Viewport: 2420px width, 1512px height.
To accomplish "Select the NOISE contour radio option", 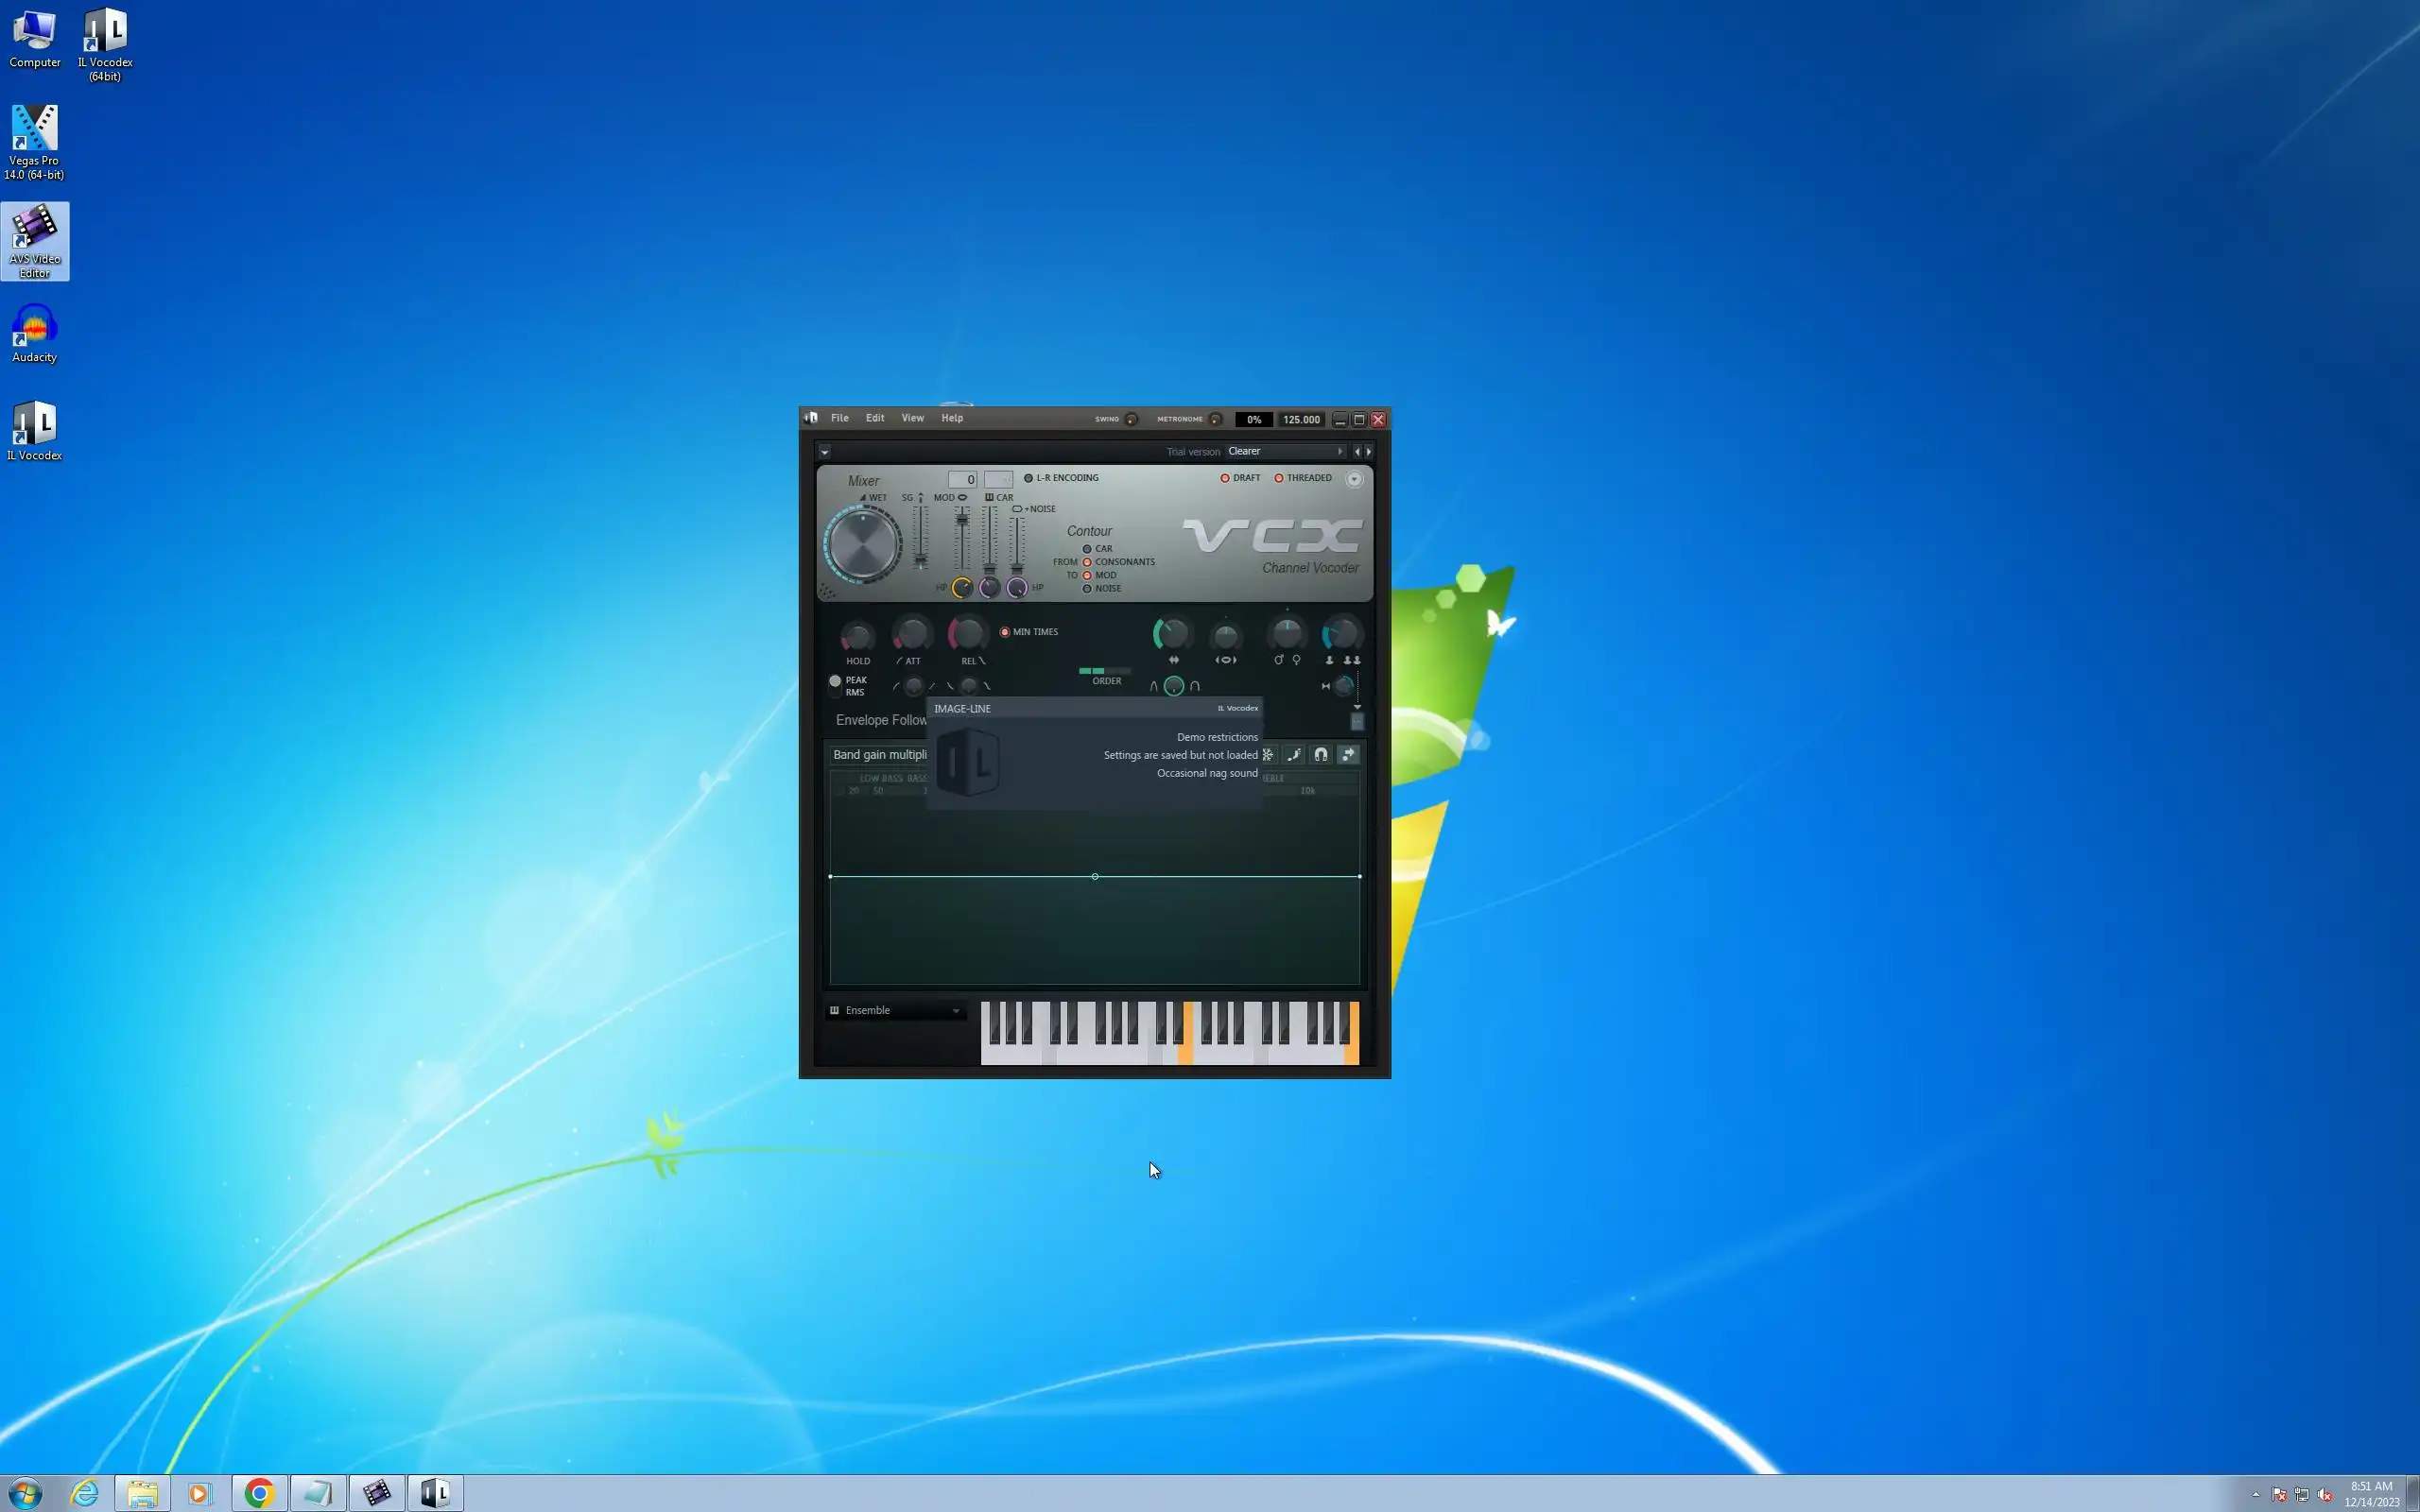I will point(1087,589).
